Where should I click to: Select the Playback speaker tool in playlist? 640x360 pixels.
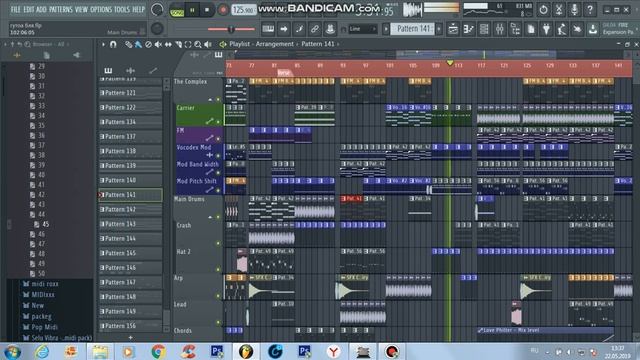click(x=208, y=44)
